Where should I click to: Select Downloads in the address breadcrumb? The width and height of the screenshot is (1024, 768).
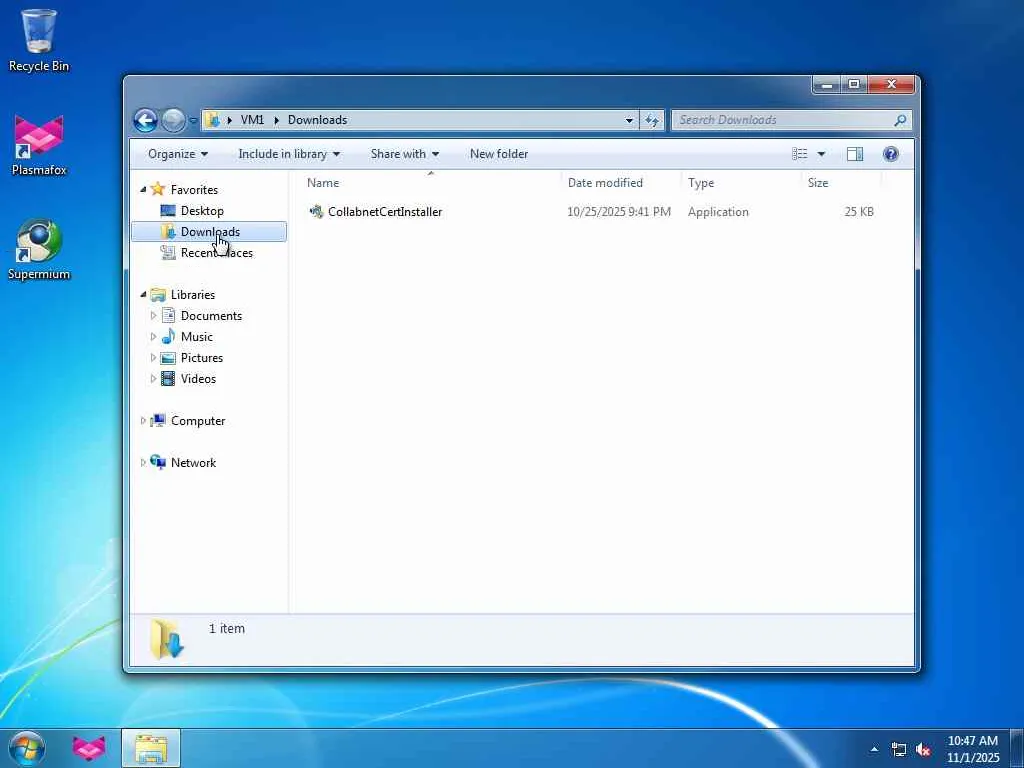[x=317, y=120]
